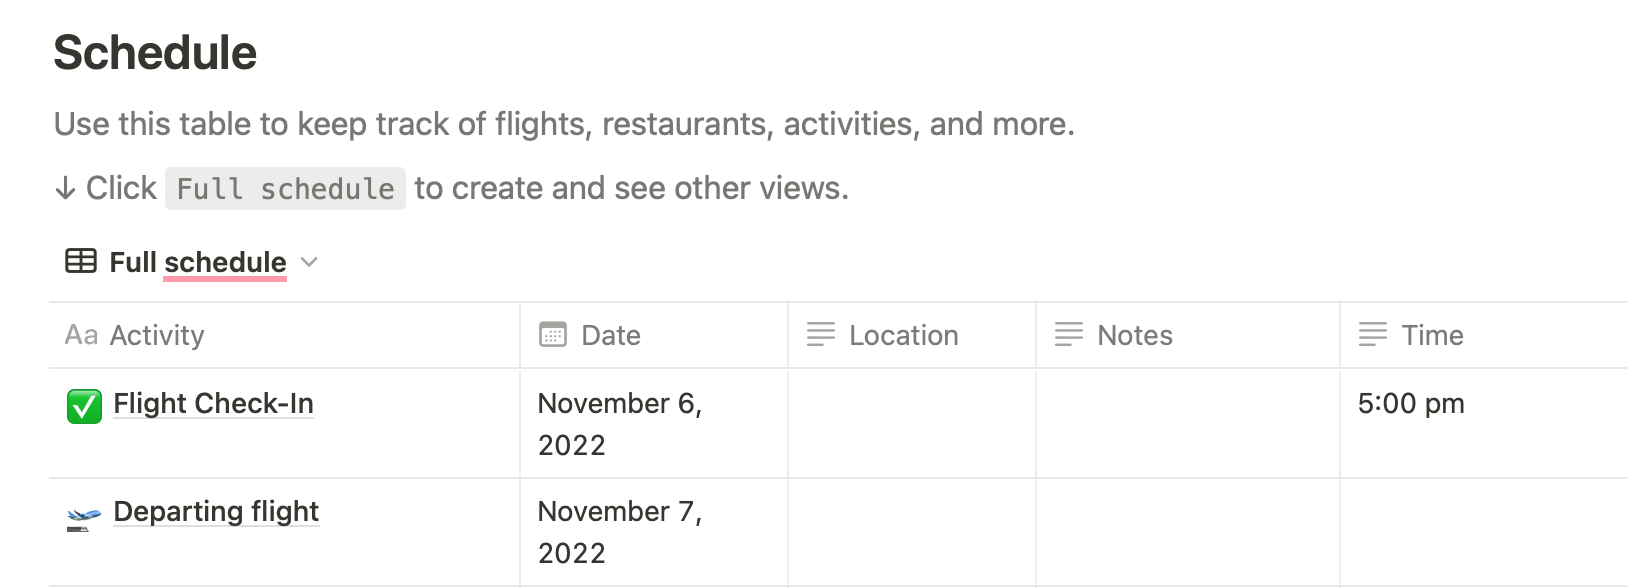Open the Date column header menu
Viewport: 1628px width, 588px height.
(611, 335)
